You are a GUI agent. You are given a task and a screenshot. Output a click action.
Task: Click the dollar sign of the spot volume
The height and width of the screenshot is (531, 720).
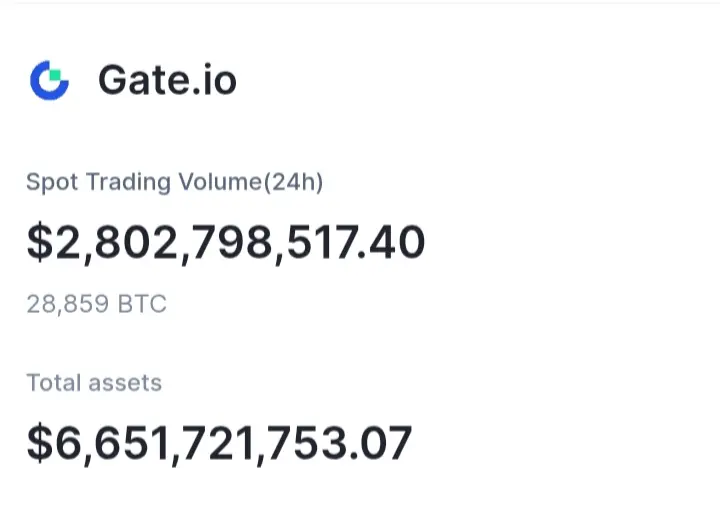click(x=38, y=243)
